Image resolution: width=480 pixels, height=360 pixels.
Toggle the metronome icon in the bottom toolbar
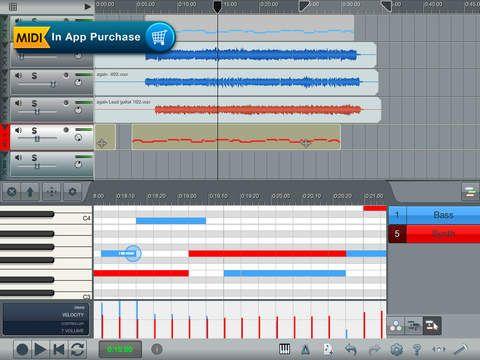(305, 349)
